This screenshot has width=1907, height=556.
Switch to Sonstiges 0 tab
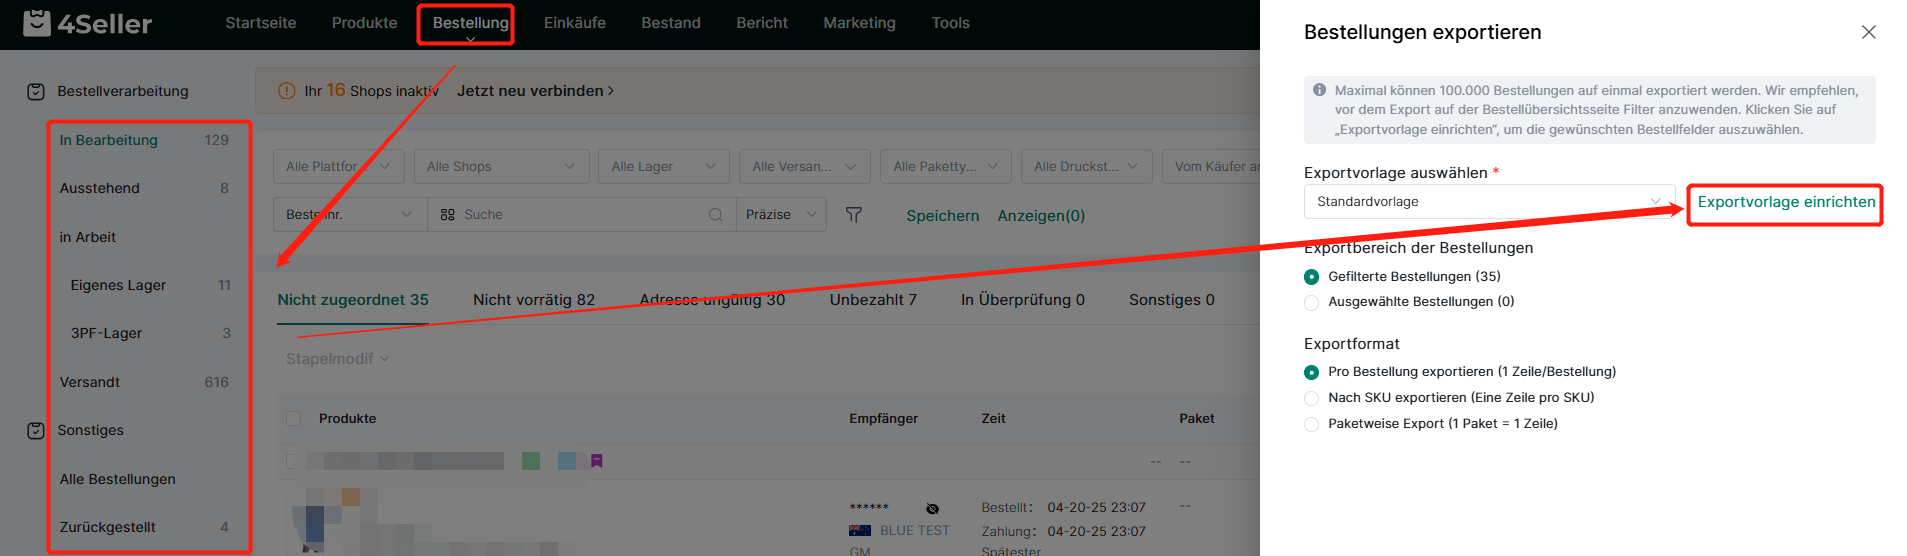click(1172, 300)
